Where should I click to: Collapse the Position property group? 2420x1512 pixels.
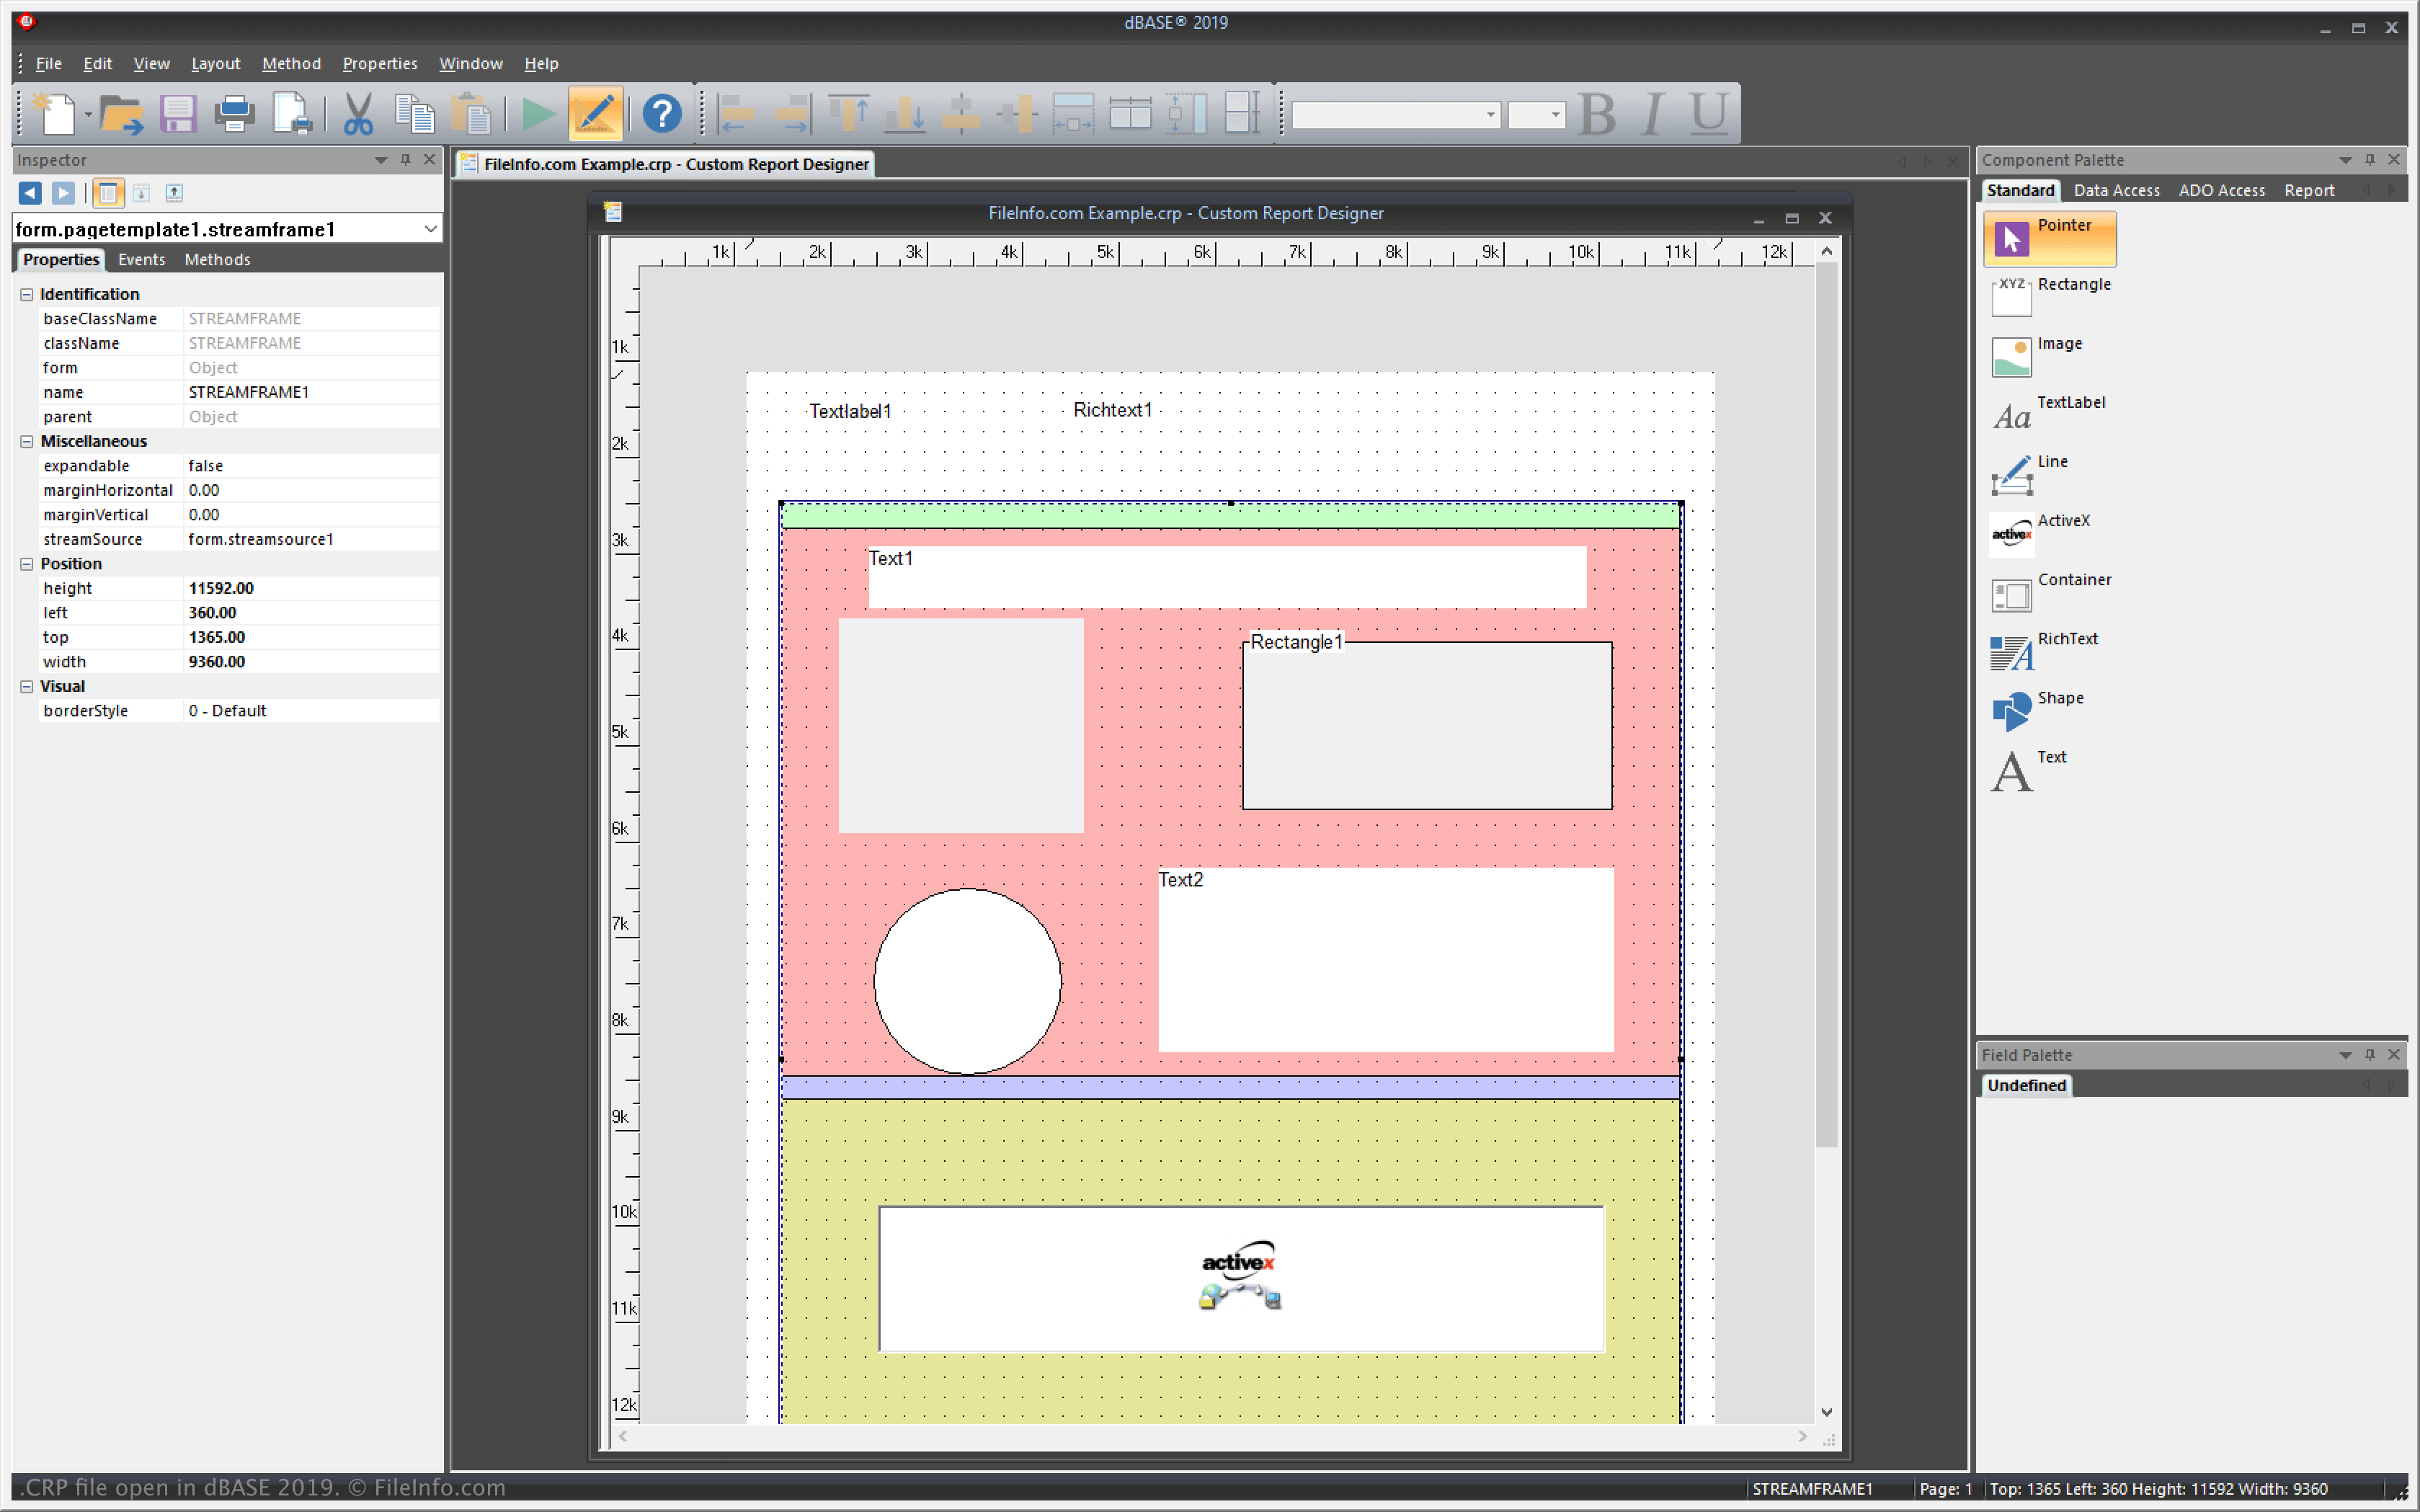[x=27, y=564]
